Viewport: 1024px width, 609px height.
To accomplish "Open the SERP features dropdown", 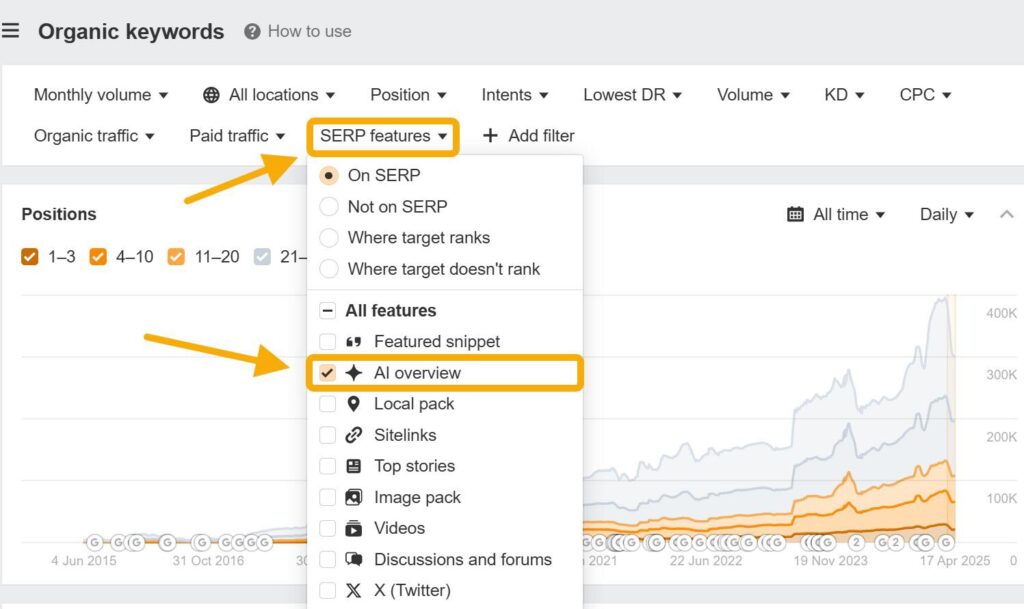I will pos(383,136).
